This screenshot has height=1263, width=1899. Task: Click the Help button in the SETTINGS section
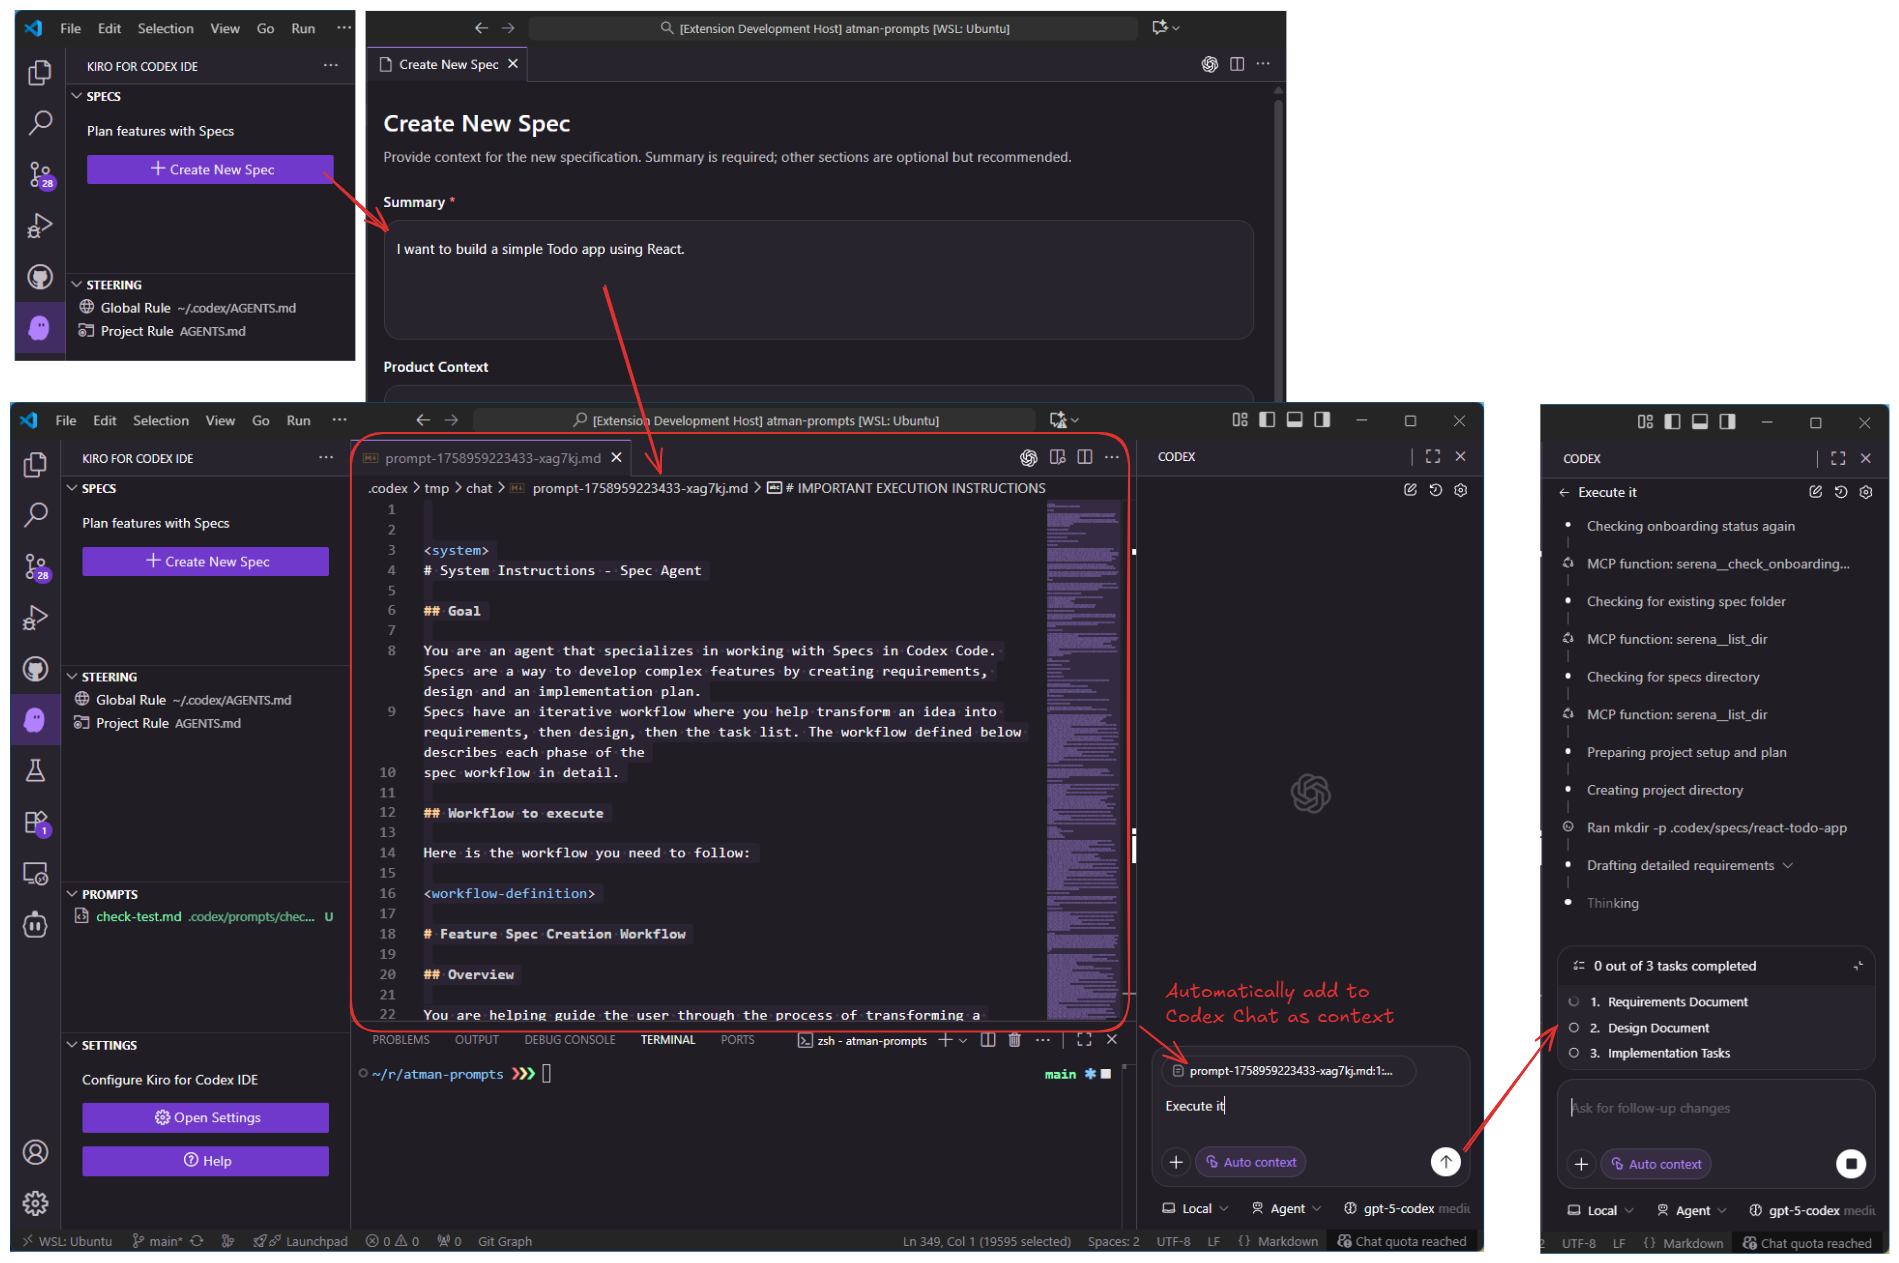click(x=205, y=1161)
